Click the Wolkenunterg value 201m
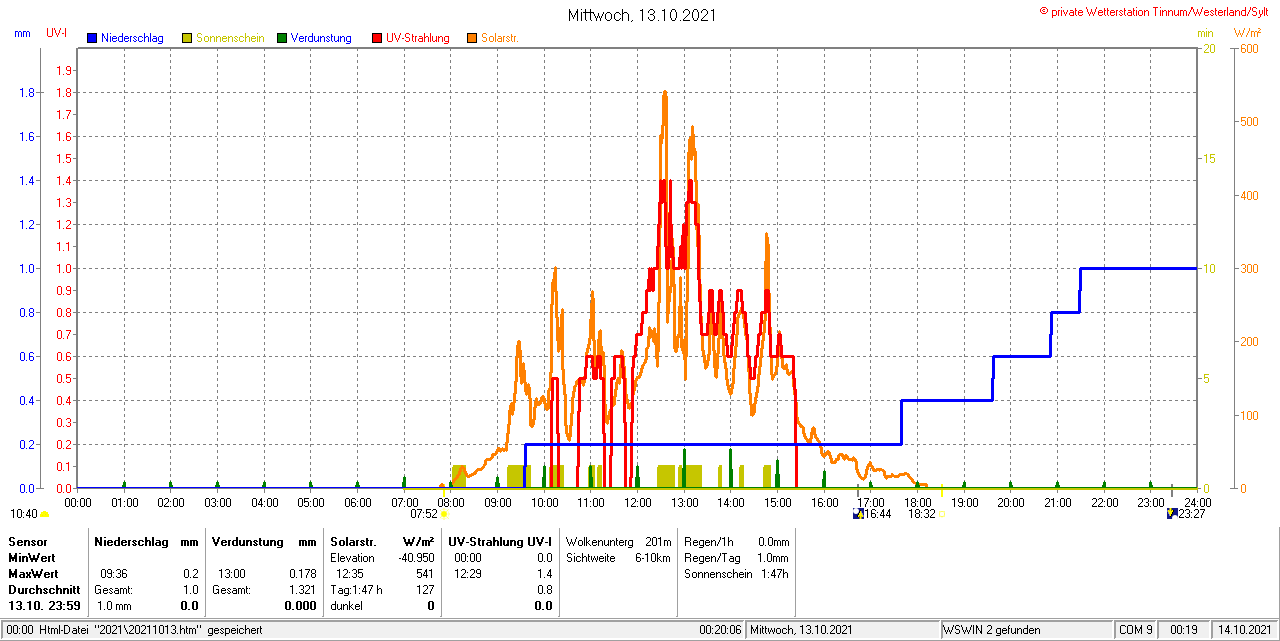 (x=659, y=542)
